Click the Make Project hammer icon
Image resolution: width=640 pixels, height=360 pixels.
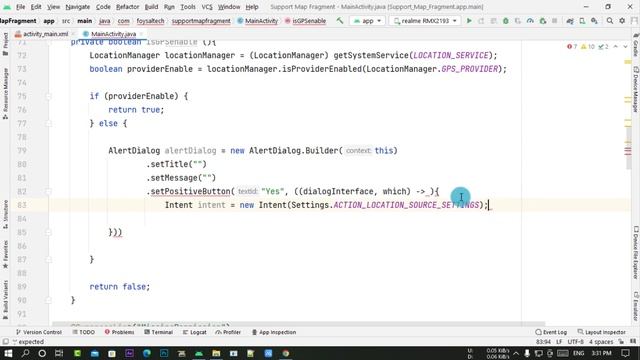click(340, 20)
